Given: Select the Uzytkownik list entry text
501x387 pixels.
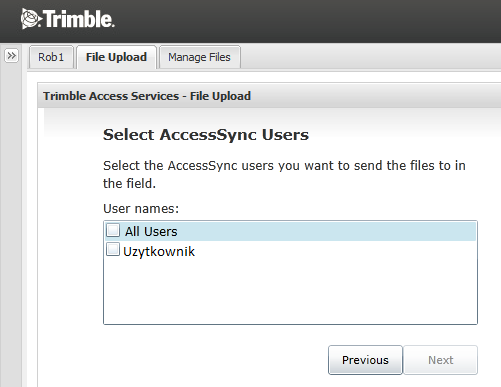Looking at the screenshot, I should [159, 251].
